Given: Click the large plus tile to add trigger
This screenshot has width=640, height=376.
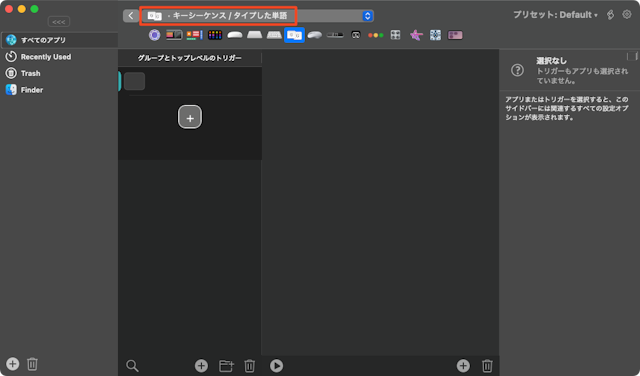Looking at the screenshot, I should tap(190, 117).
